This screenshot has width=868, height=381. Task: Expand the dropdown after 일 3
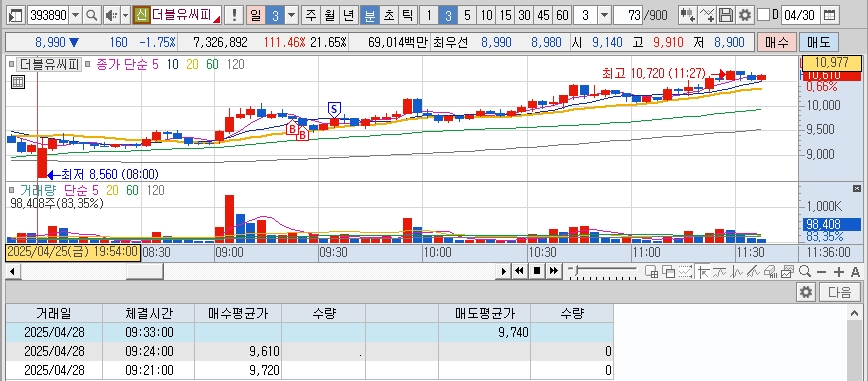coord(292,15)
